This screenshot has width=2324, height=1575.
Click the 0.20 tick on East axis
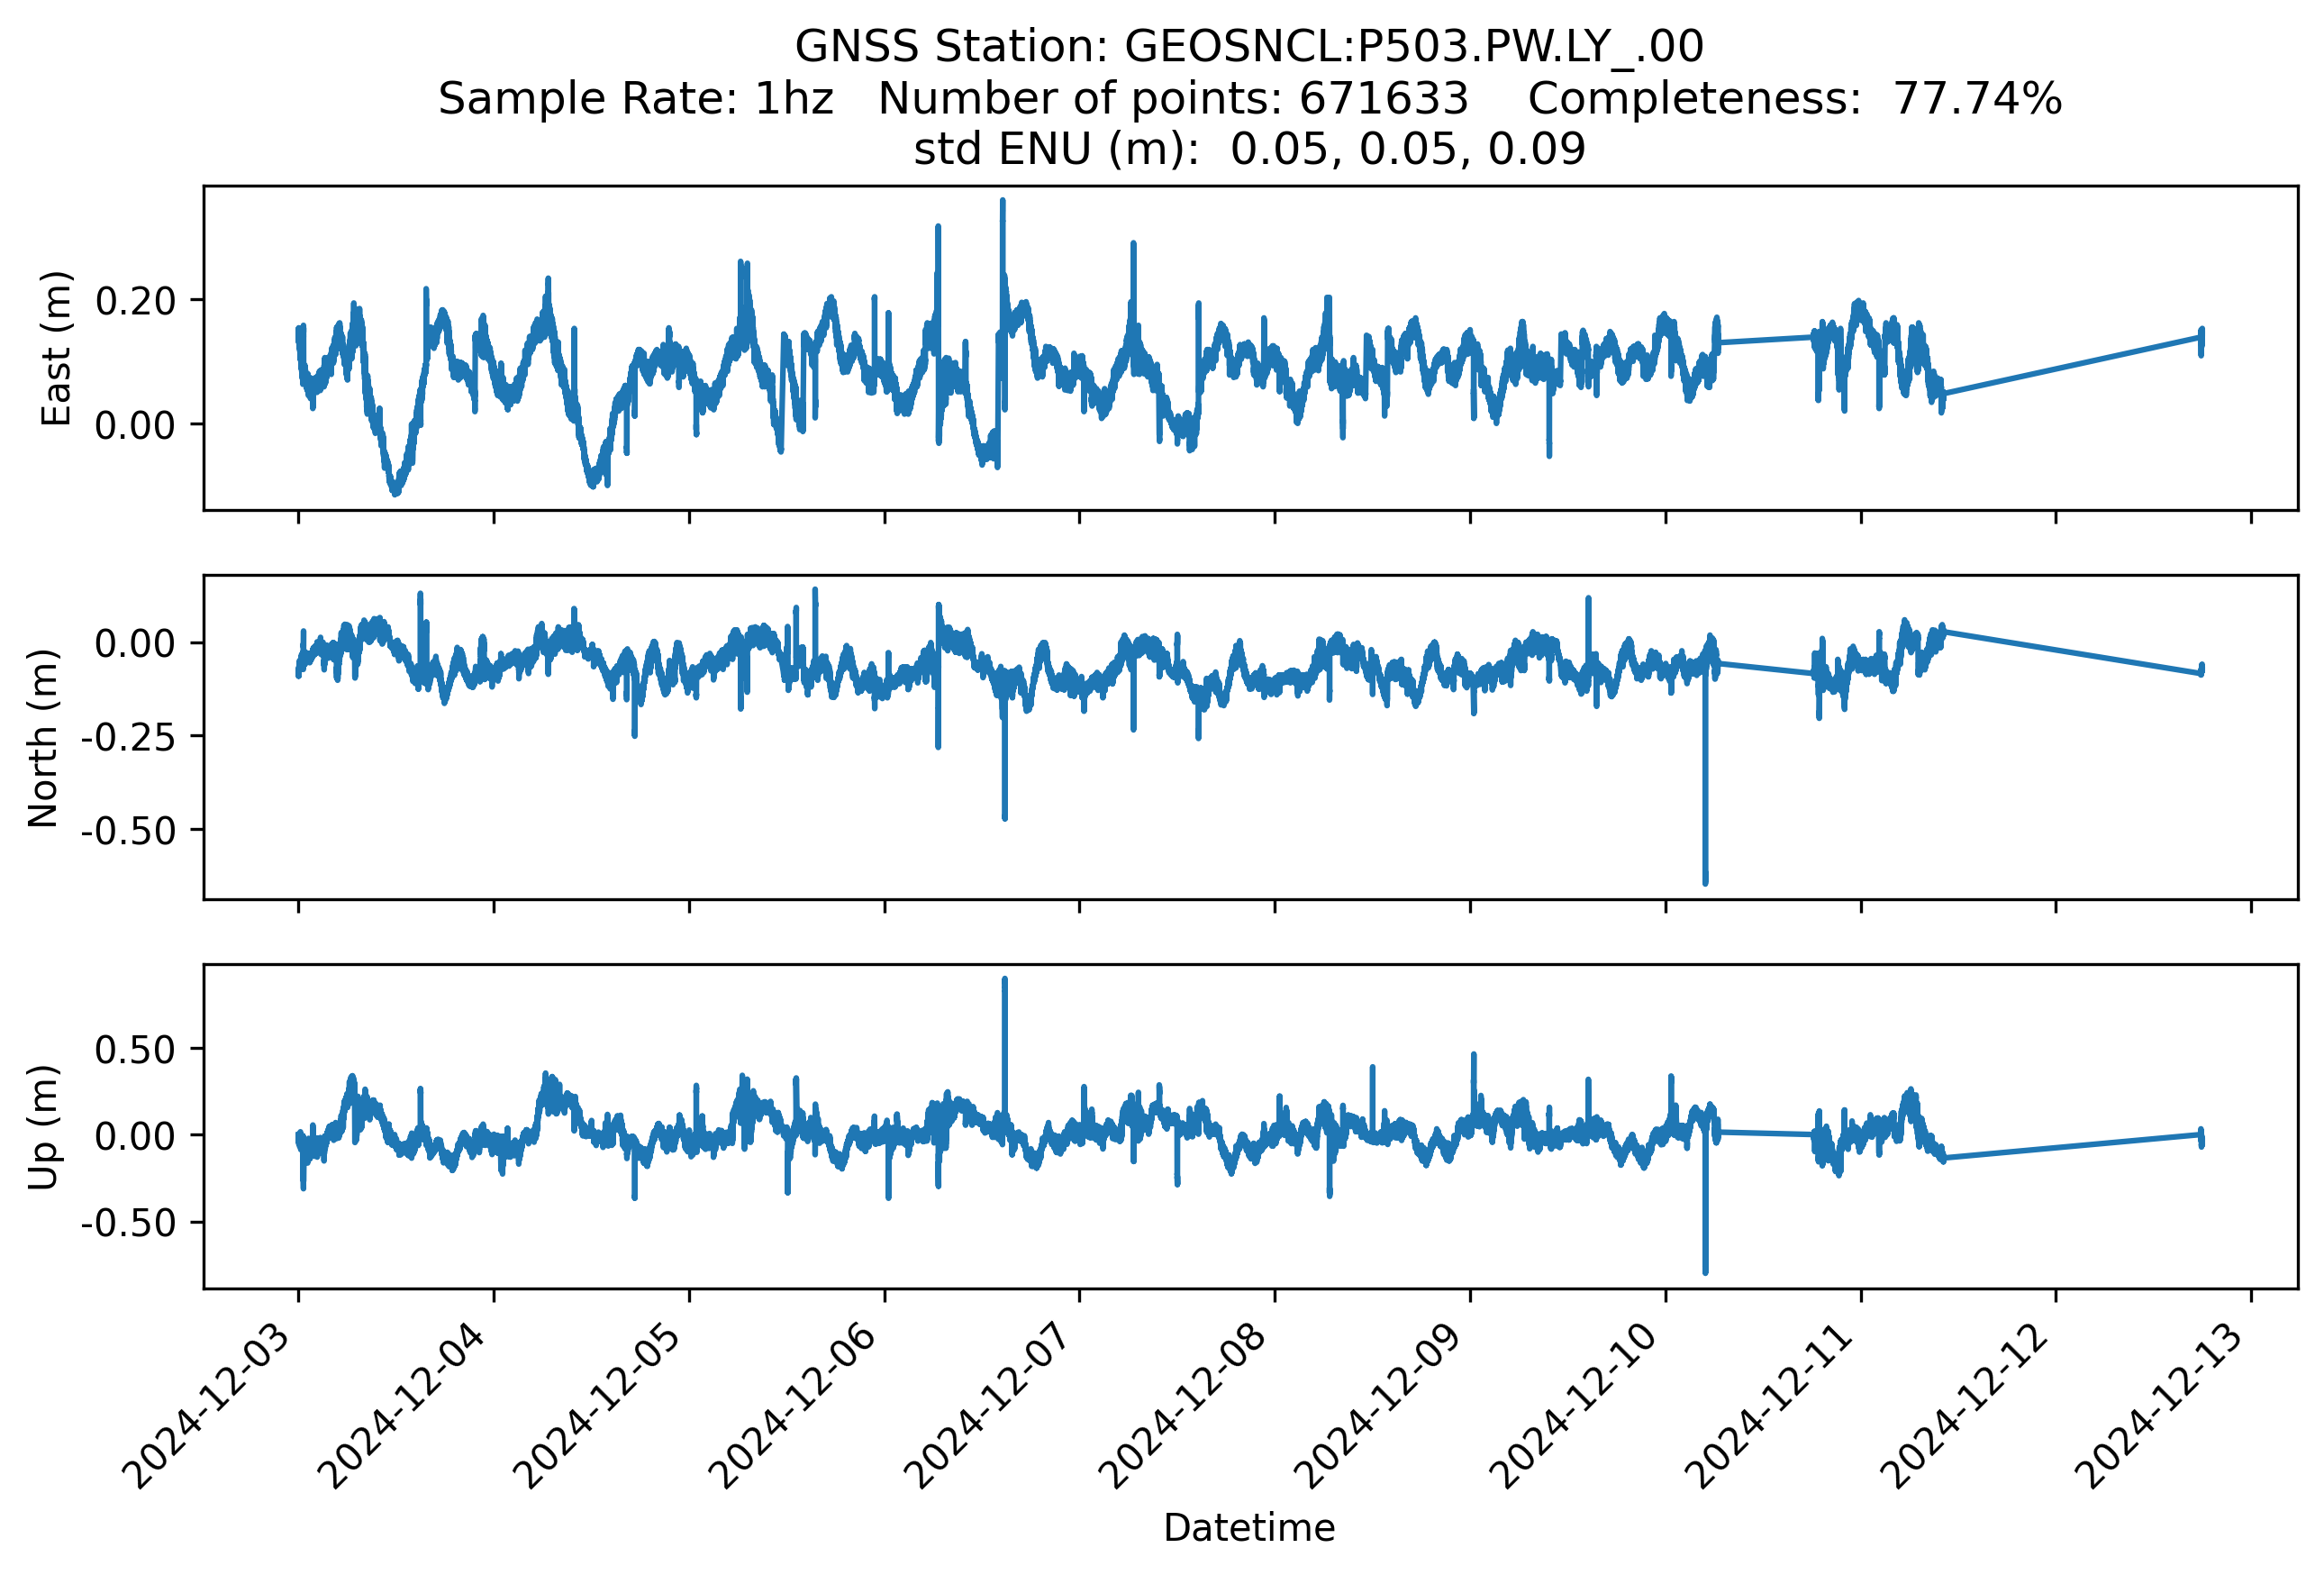point(135,300)
